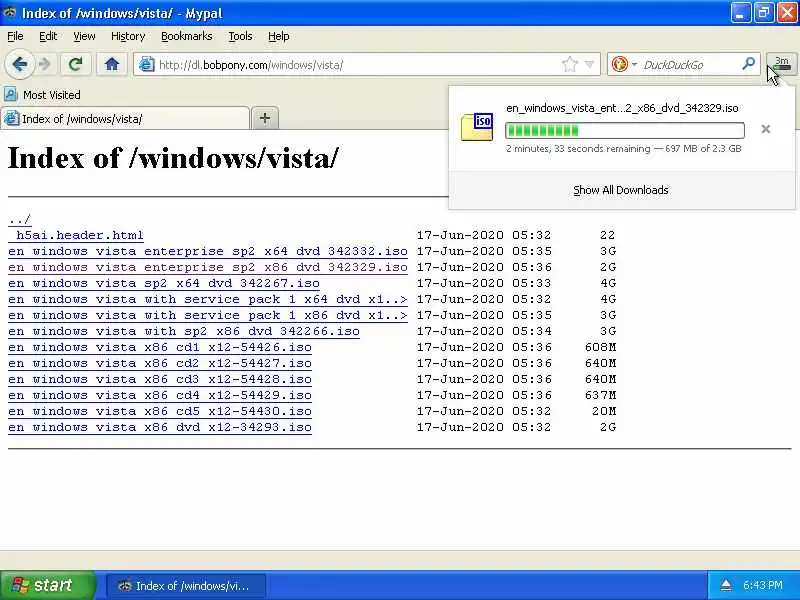
Task: Open the Bookmarks menu
Action: click(x=186, y=36)
